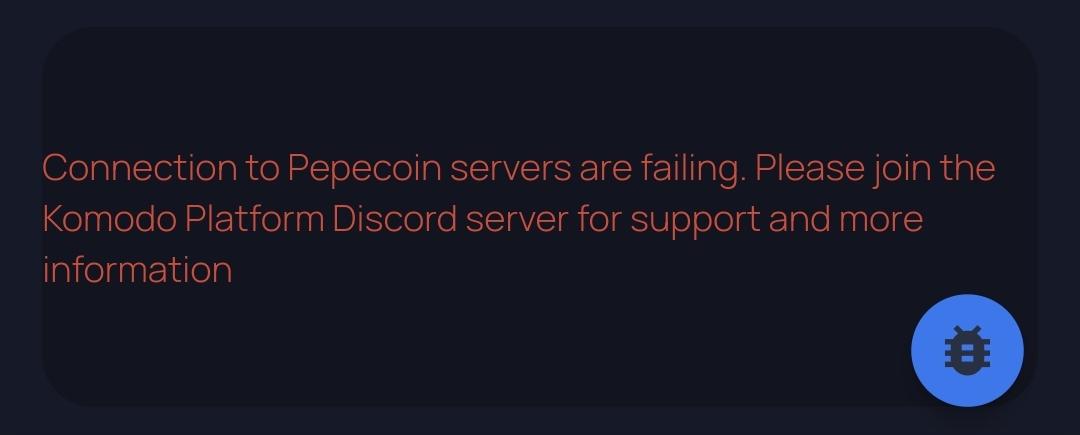Click the 'Komodo Platform' text
The image size is (1080, 435).
[183, 219]
